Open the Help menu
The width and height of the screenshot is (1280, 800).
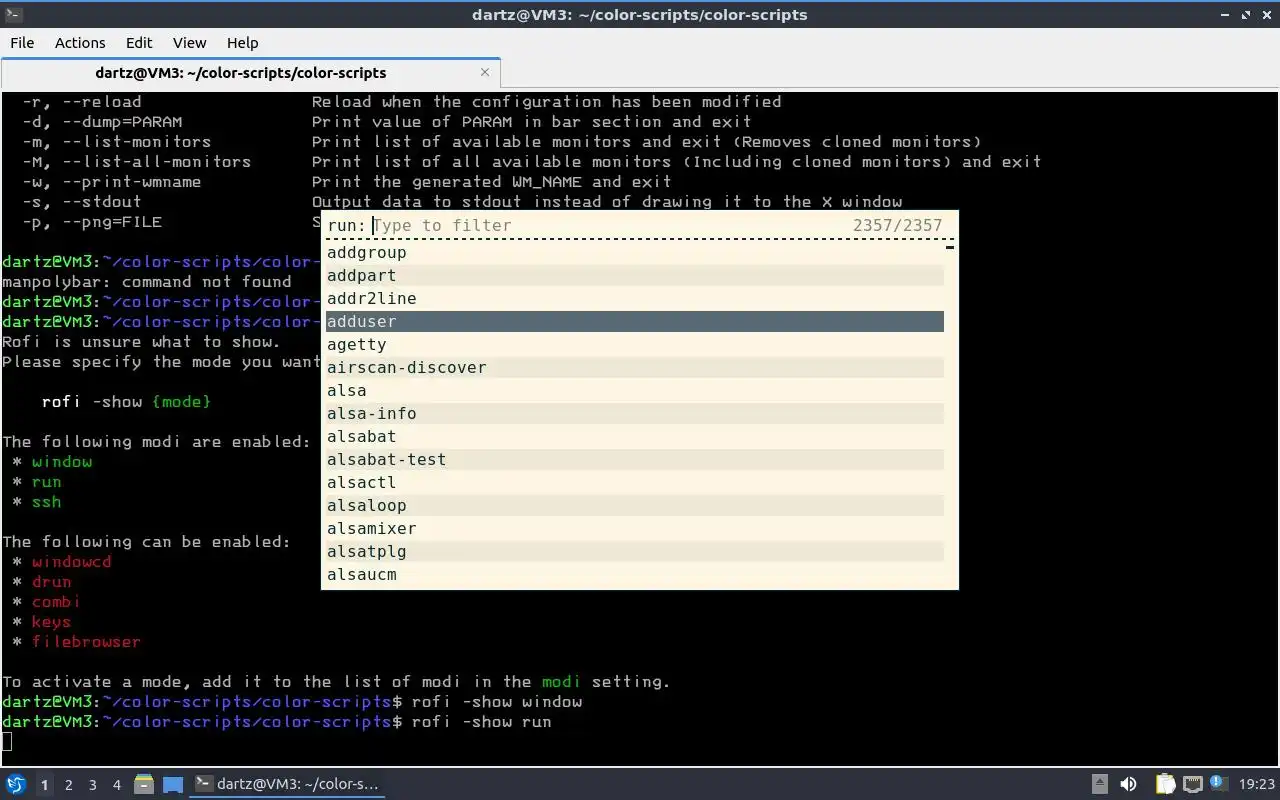pos(242,42)
